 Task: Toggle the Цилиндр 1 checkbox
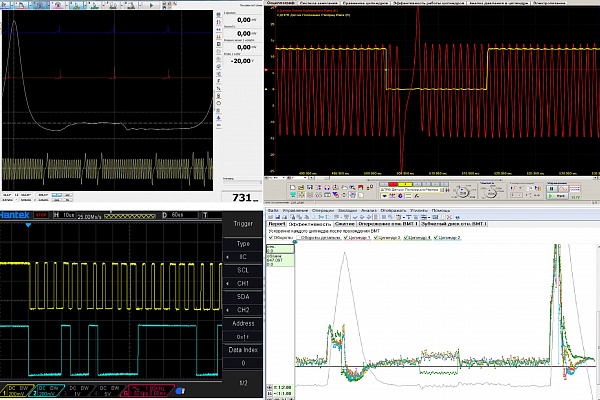(345, 238)
